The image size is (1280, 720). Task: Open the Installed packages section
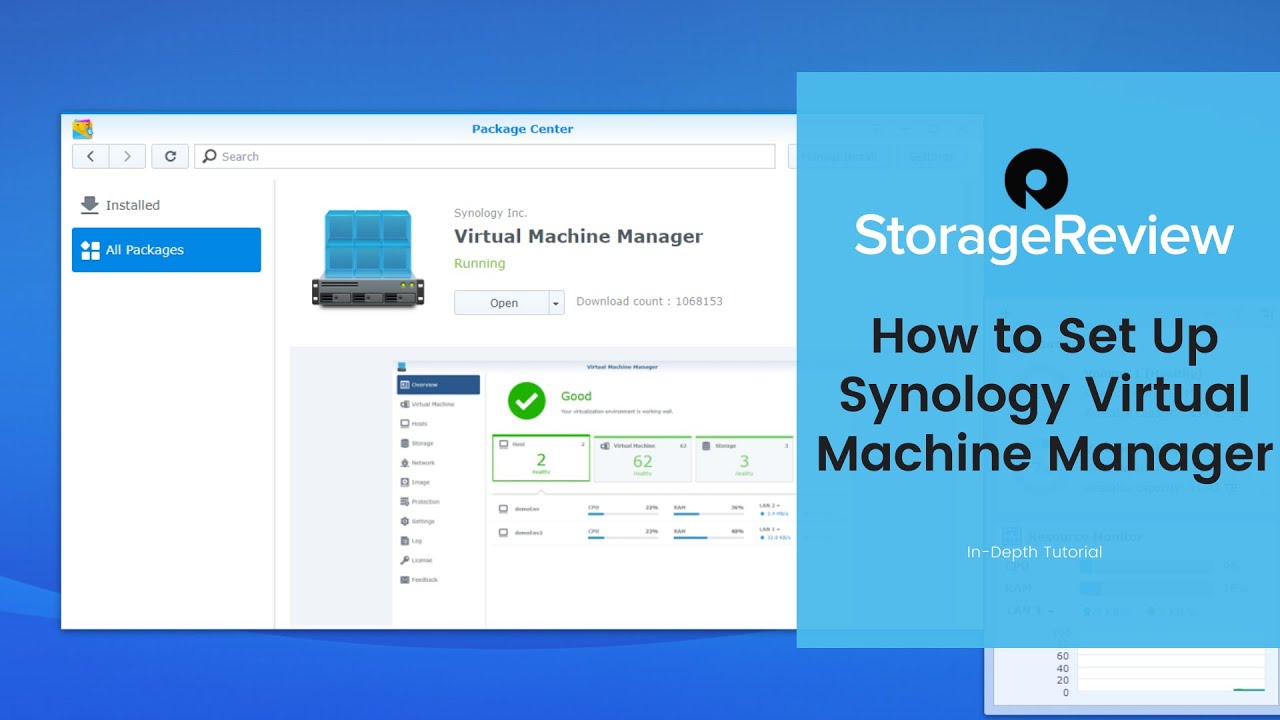[166, 205]
